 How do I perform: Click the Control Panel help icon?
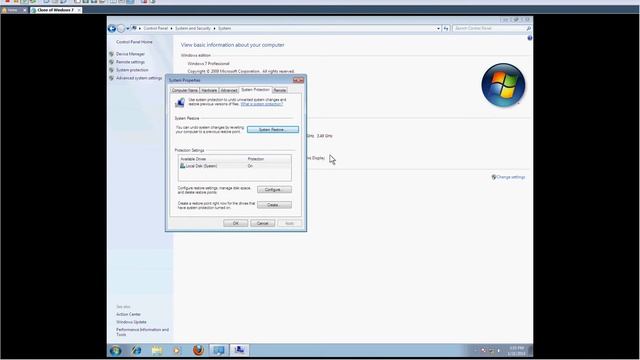tap(530, 38)
